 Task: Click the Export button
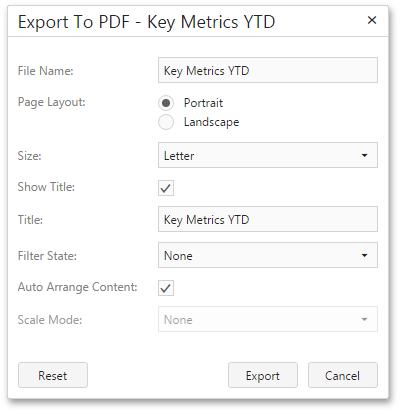point(263,375)
